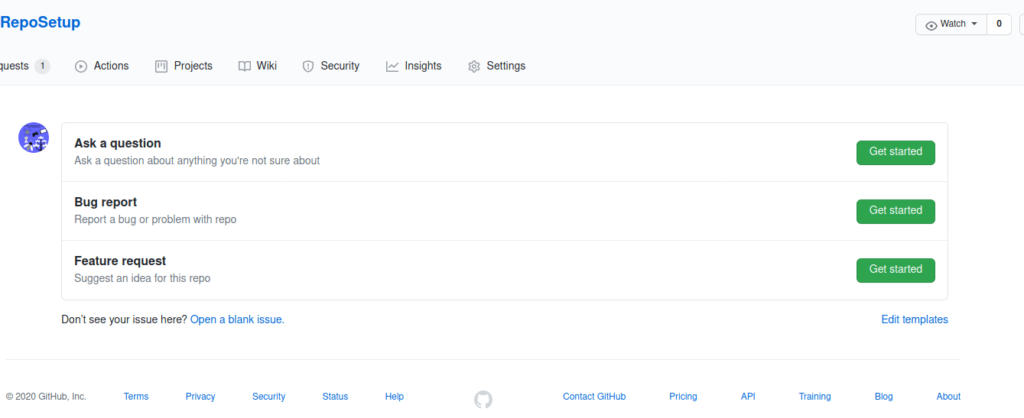Viewport: 1024px width, 418px height.
Task: Click the Actions play icon
Action: click(x=81, y=66)
